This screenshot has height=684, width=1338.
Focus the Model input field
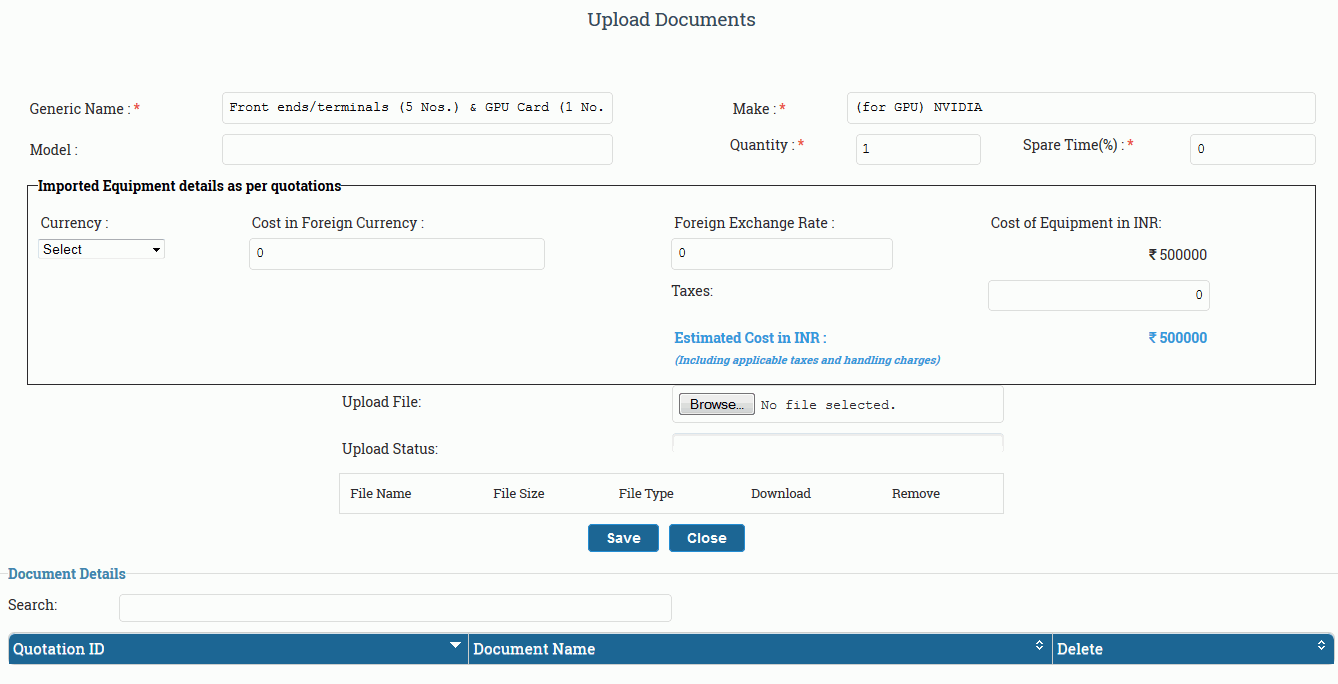[x=417, y=150]
